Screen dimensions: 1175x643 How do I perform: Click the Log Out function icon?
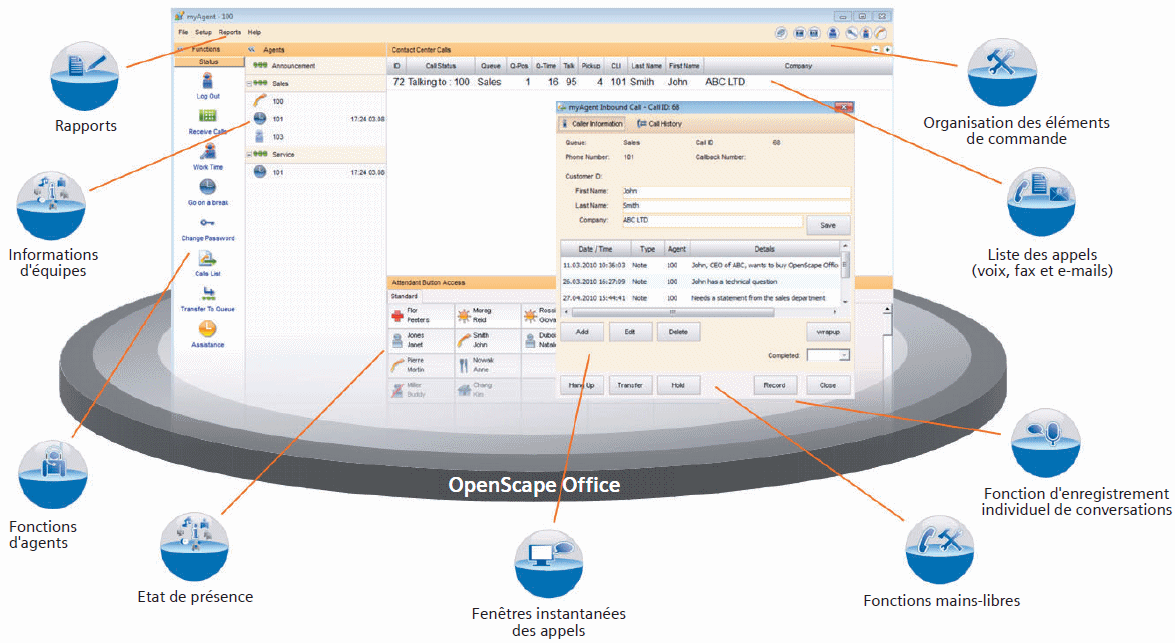pyautogui.click(x=208, y=82)
